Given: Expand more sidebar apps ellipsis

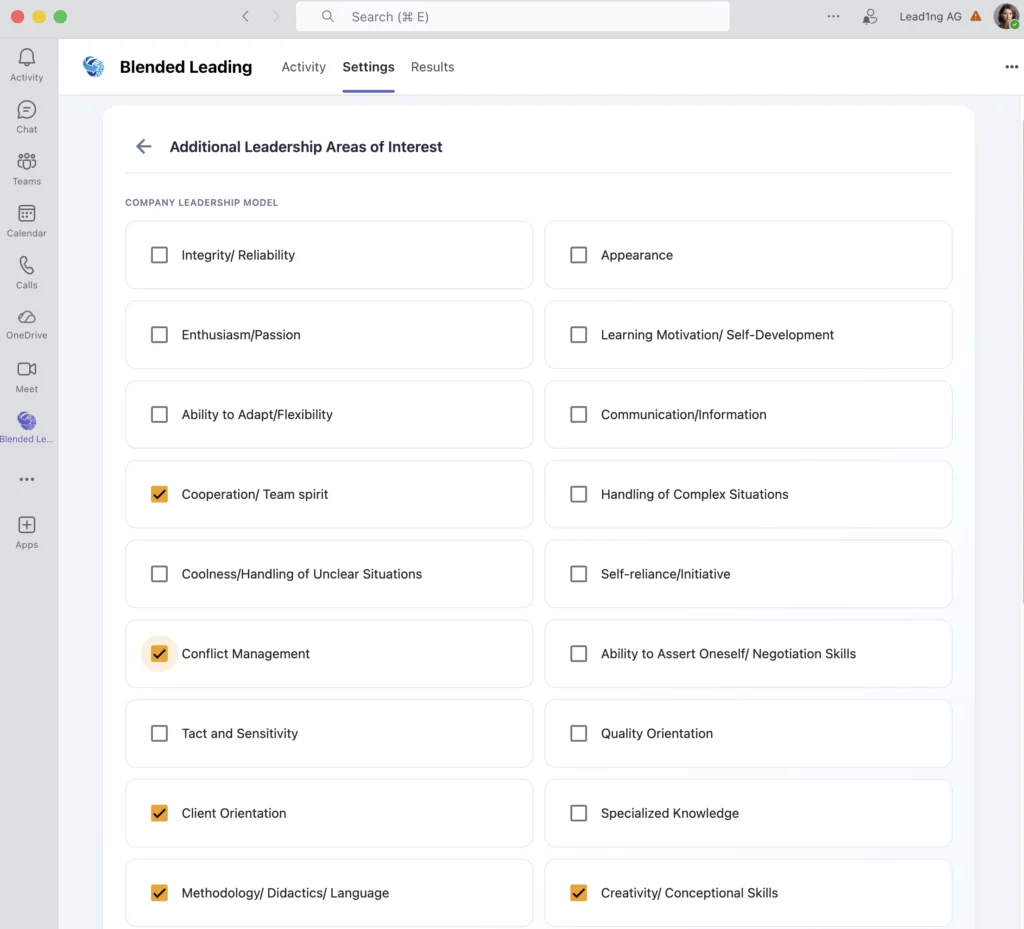Looking at the screenshot, I should 27,480.
